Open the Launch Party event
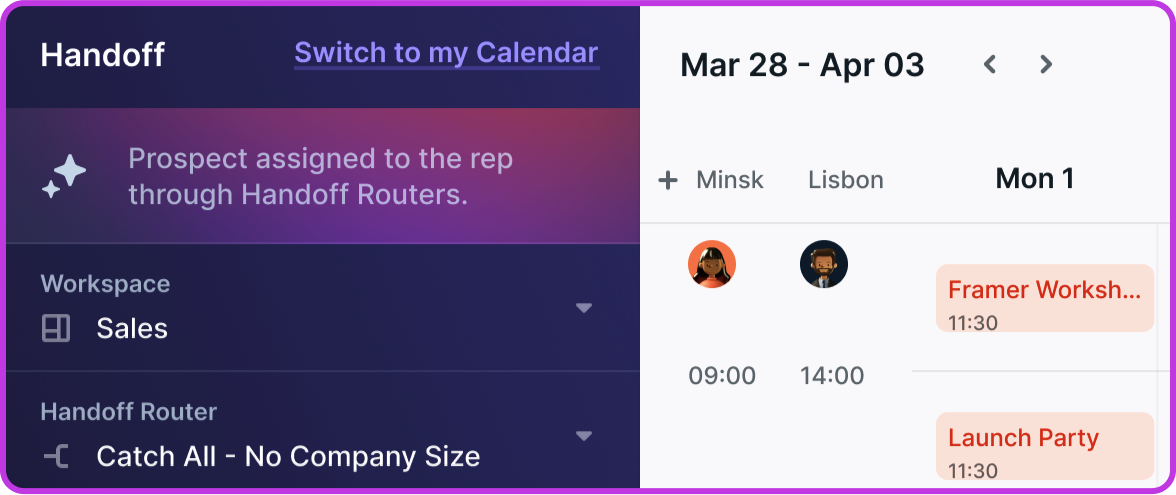Viewport: 1176px width, 495px height. point(1045,446)
